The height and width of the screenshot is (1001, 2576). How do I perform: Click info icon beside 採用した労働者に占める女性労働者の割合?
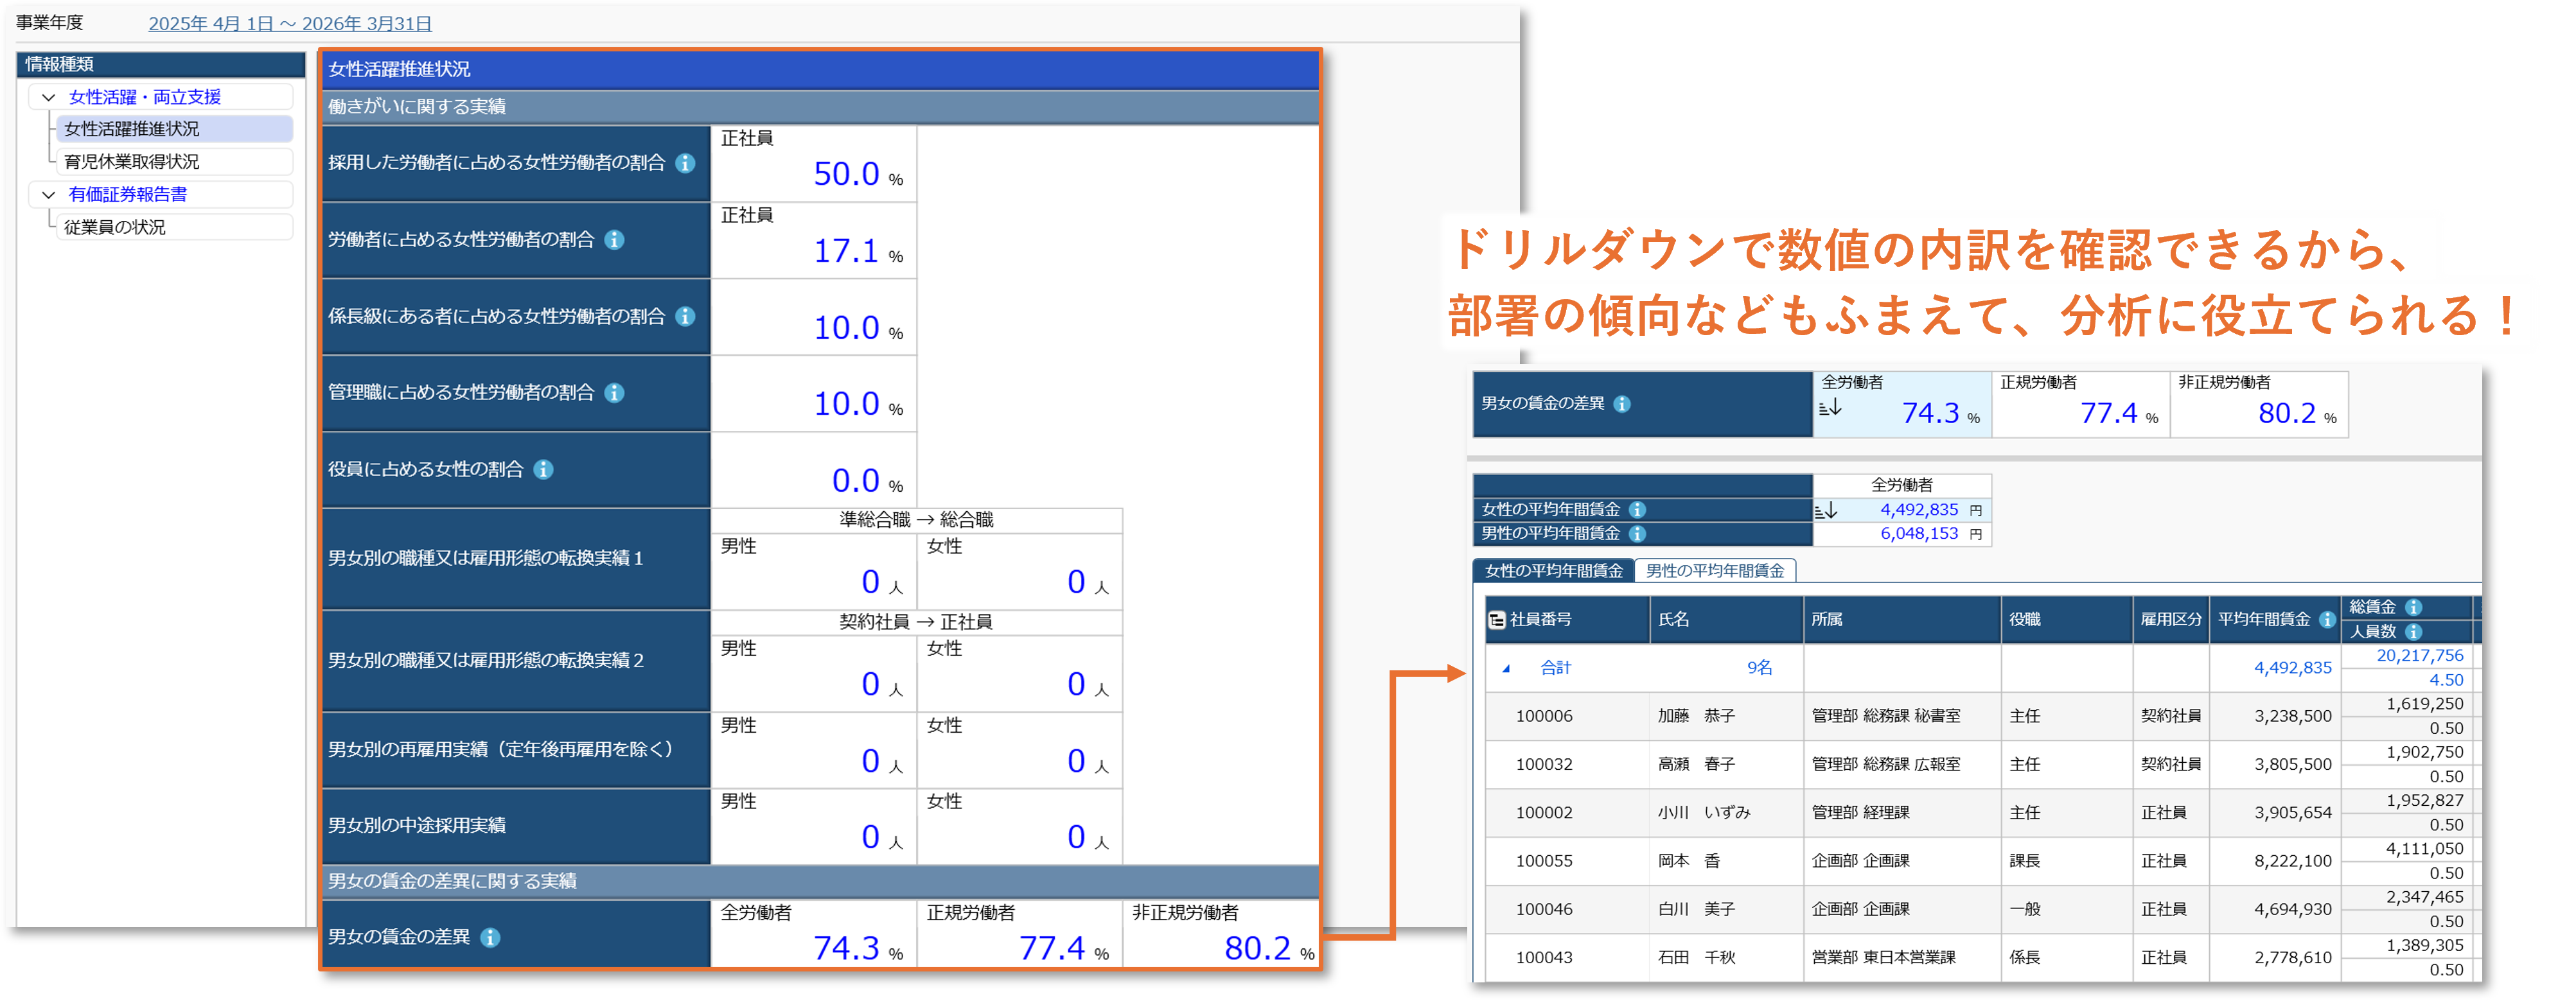685,163
